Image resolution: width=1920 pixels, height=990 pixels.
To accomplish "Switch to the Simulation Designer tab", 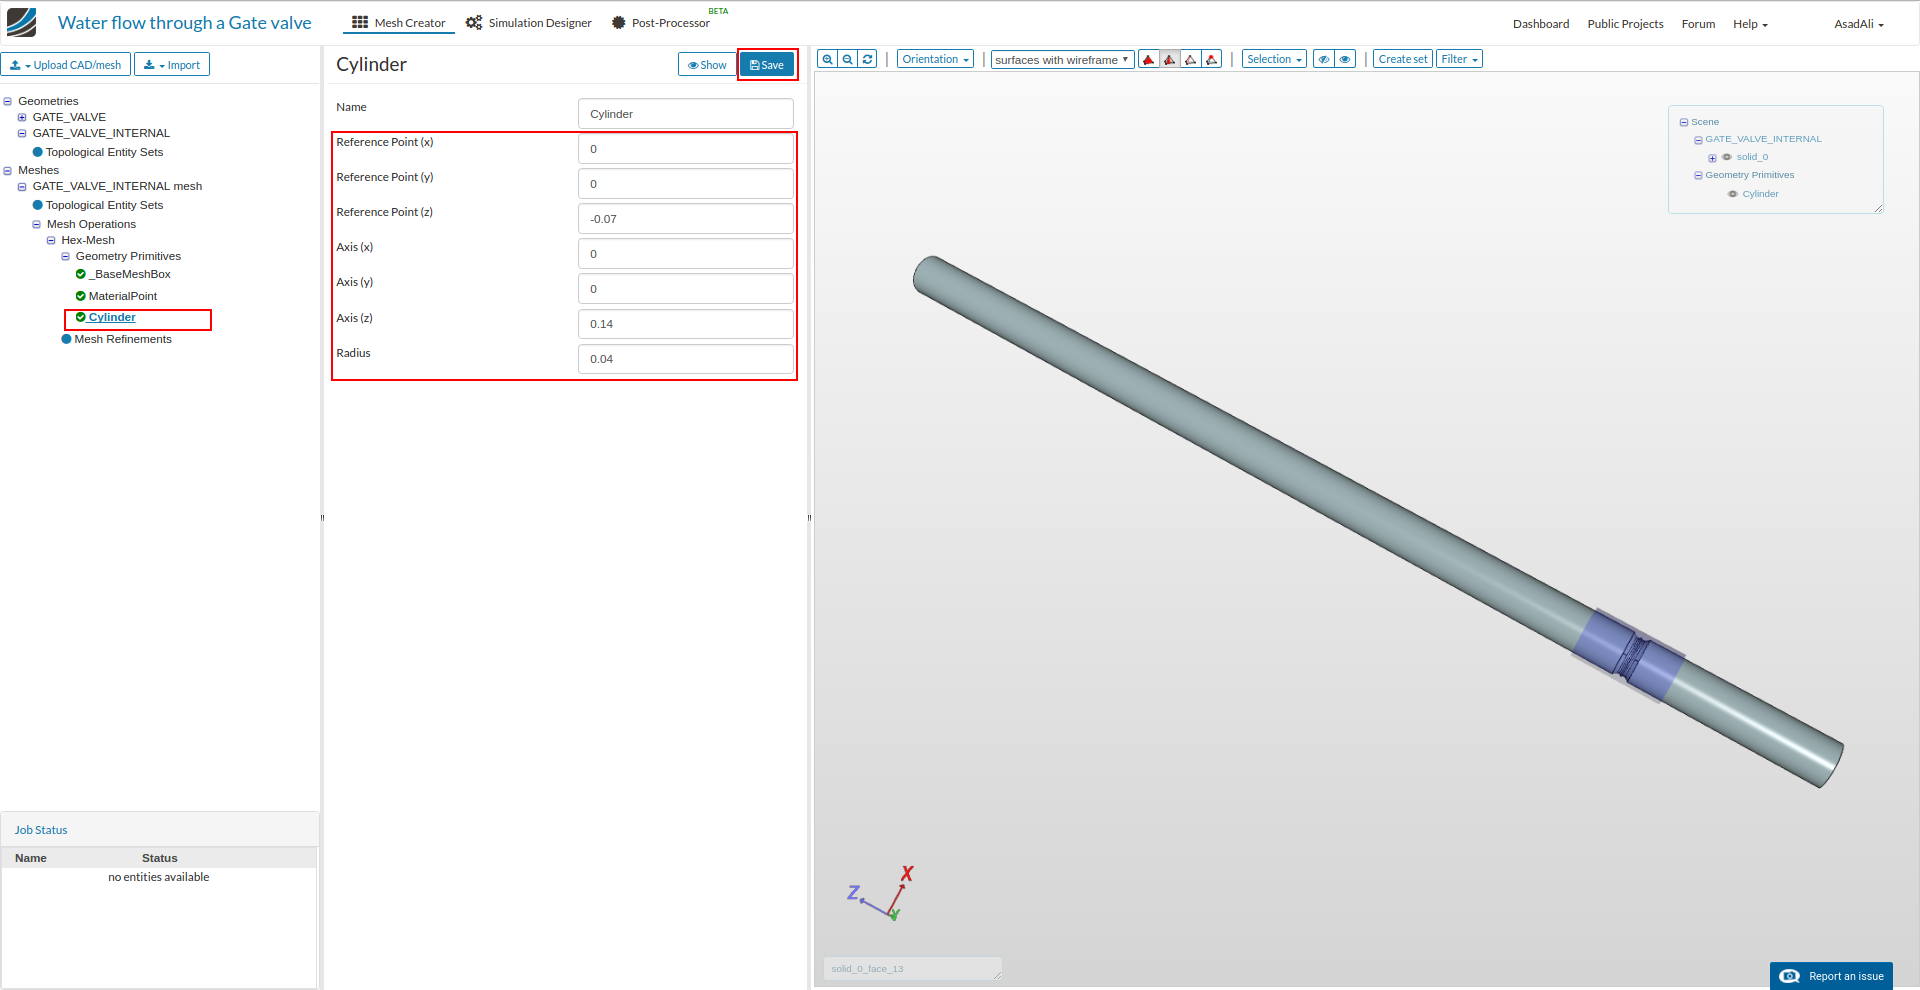I will 529,23.
